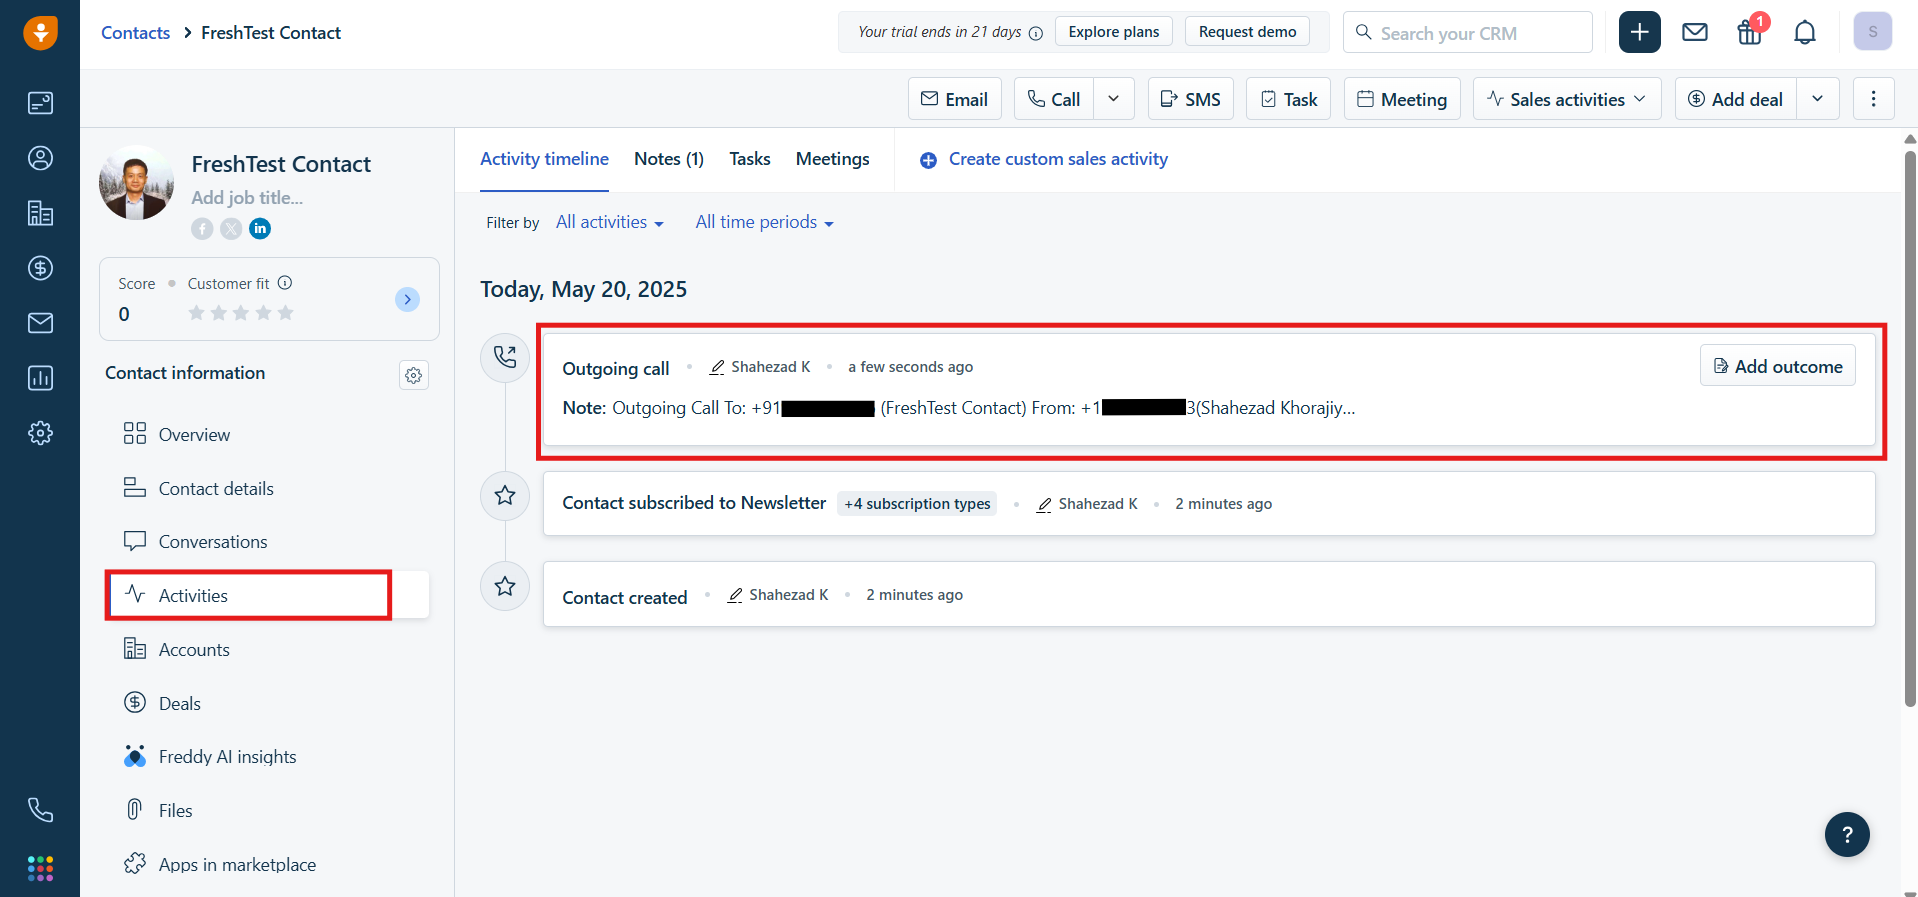
Task: Open Reports chart icon in sidebar
Action: [x=40, y=378]
